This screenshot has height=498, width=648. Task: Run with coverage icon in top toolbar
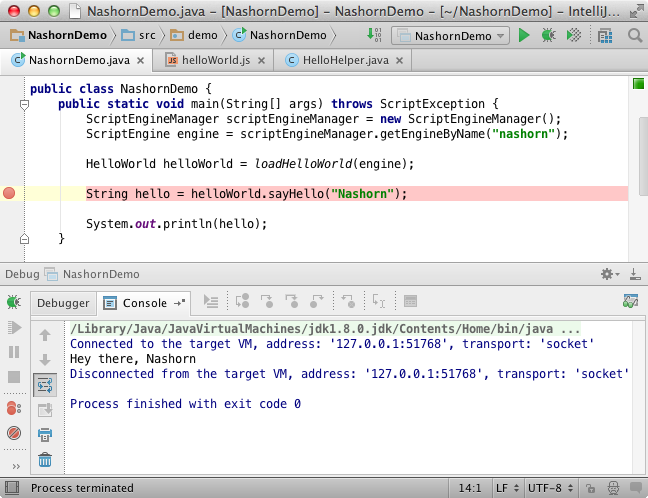(574, 36)
